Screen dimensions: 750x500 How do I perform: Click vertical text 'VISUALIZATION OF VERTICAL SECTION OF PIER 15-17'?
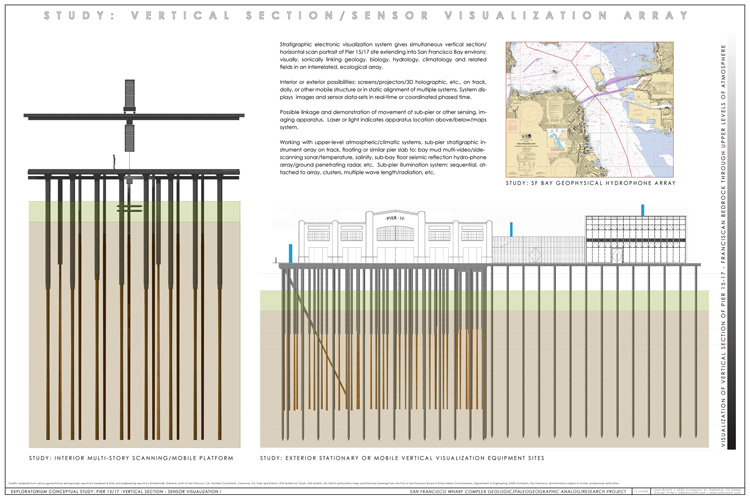723,359
